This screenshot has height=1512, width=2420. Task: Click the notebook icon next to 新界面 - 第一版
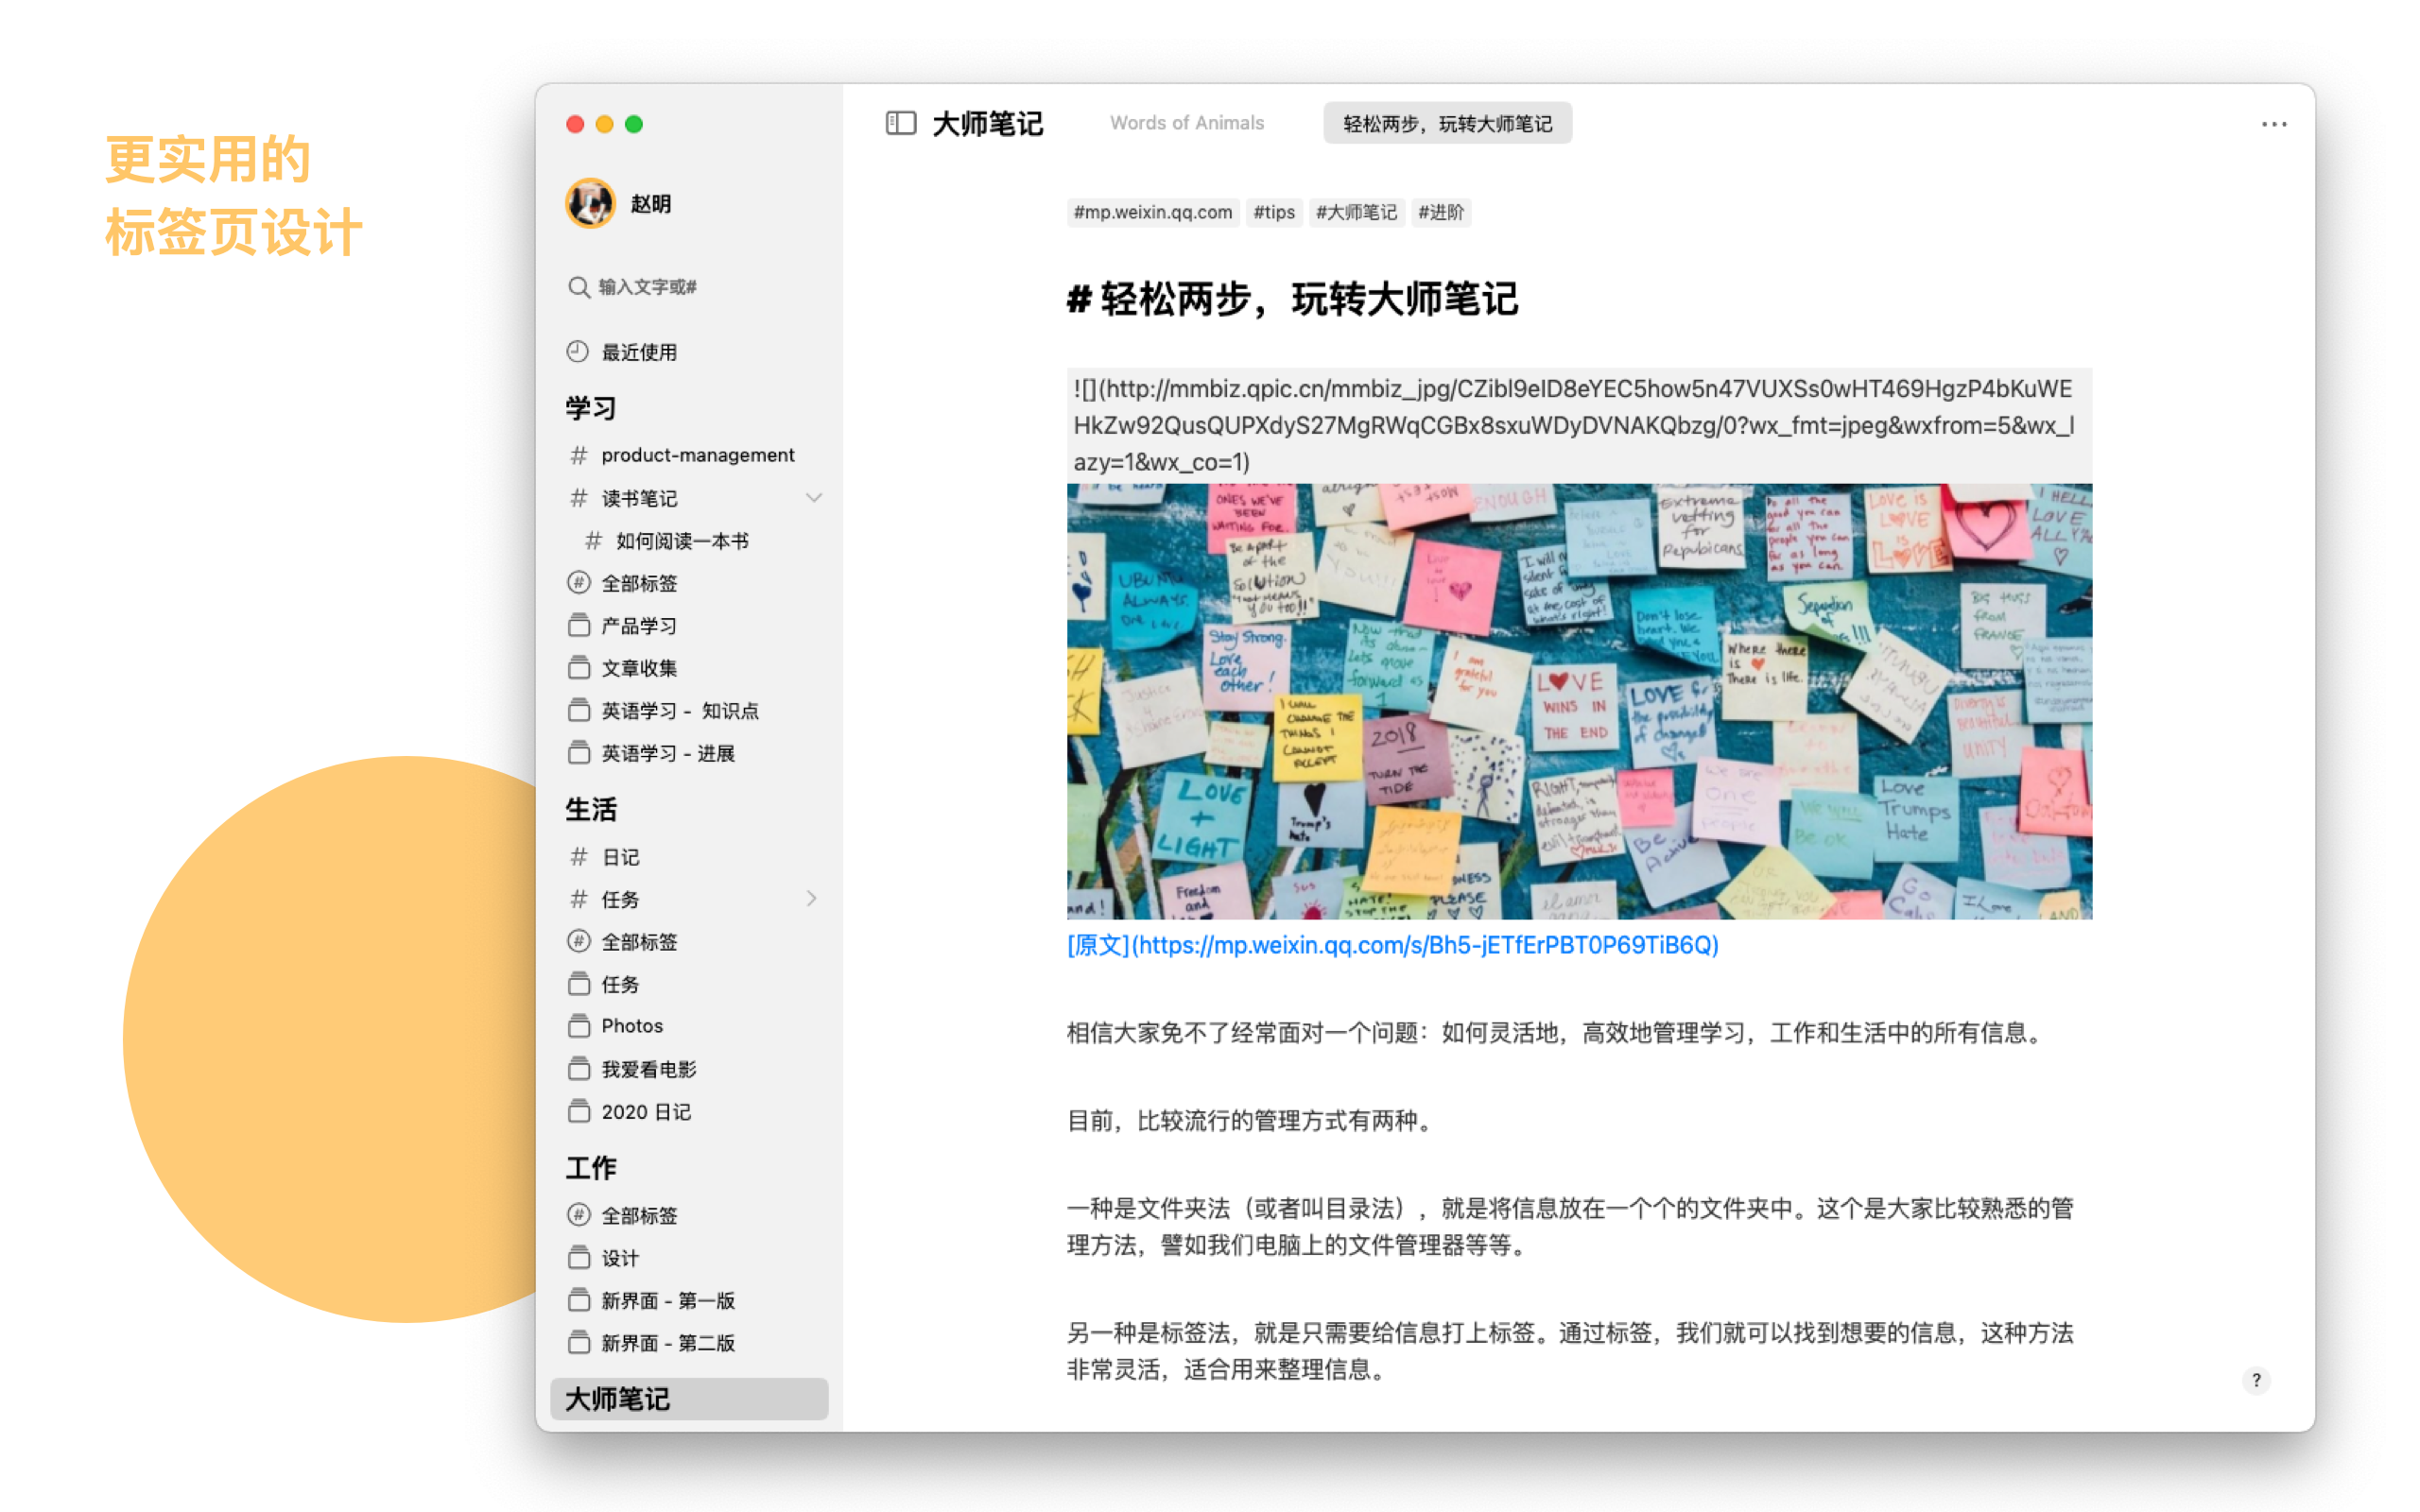click(578, 1300)
